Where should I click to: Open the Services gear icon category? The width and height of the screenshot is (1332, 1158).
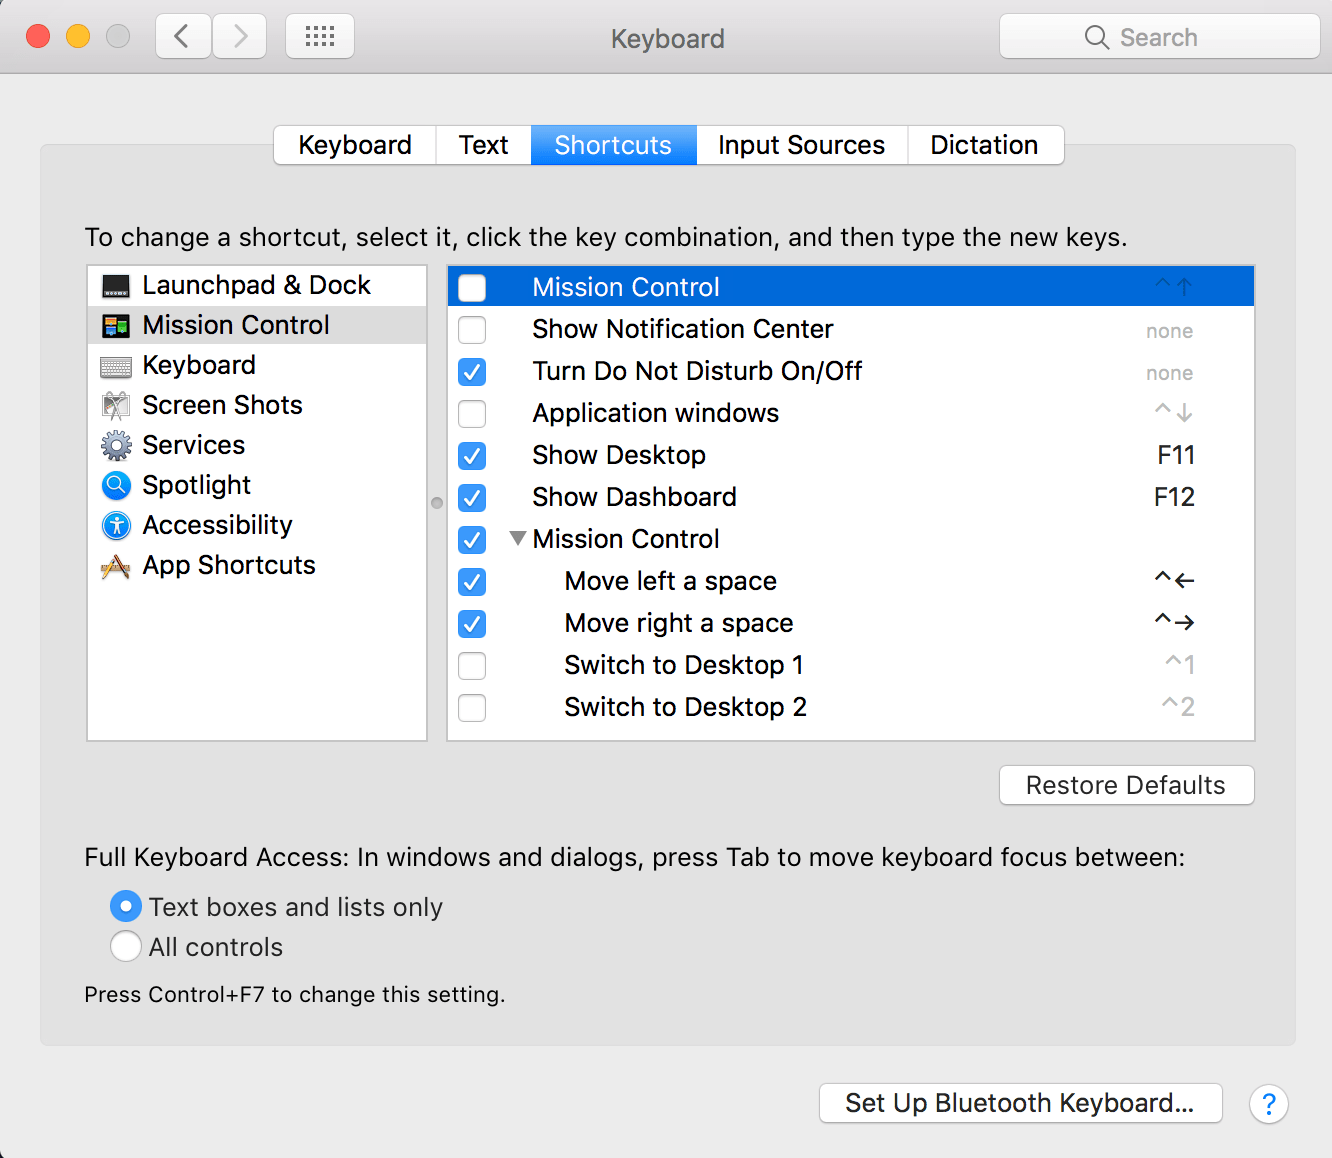coord(116,445)
